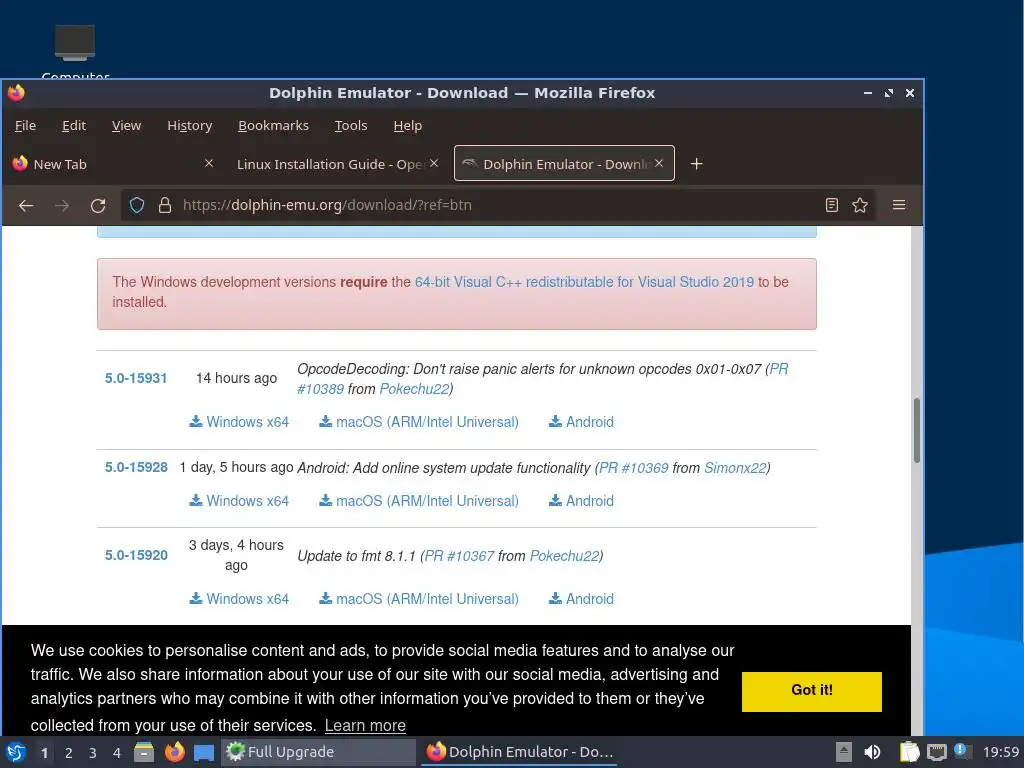Open PR #10389 link
The image size is (1024, 768).
(320, 389)
